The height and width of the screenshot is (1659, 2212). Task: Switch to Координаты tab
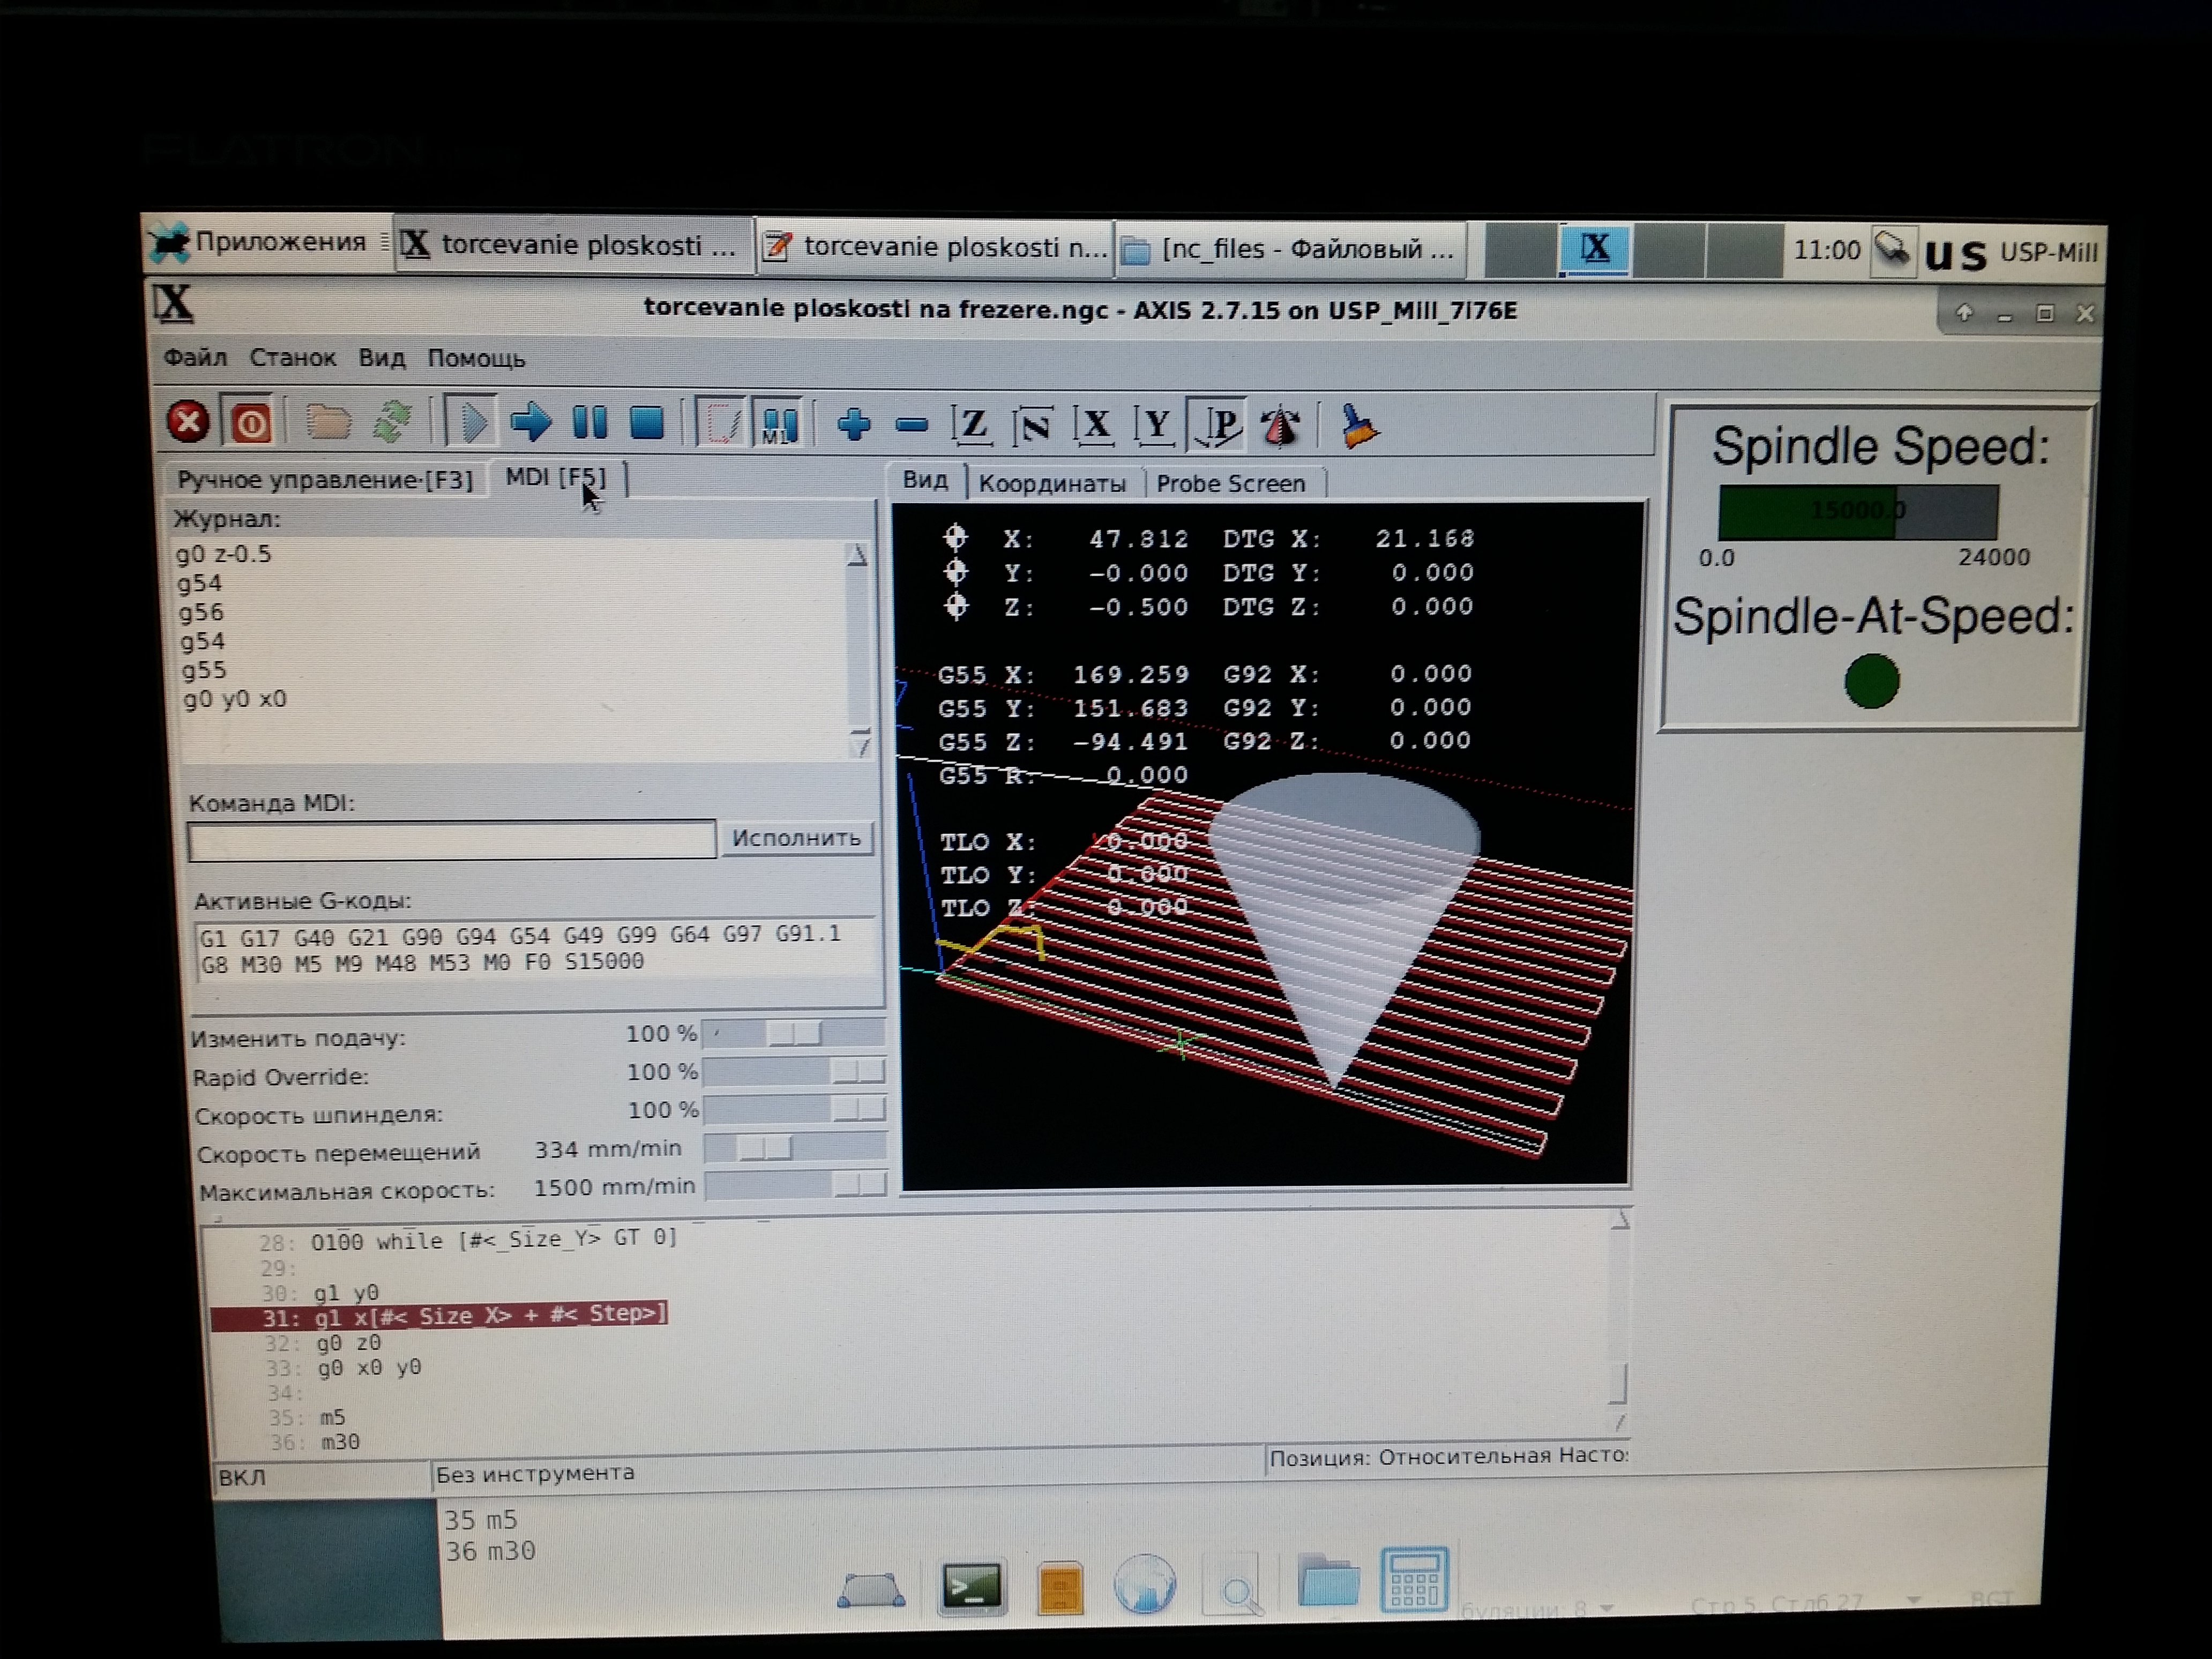[x=1051, y=484]
